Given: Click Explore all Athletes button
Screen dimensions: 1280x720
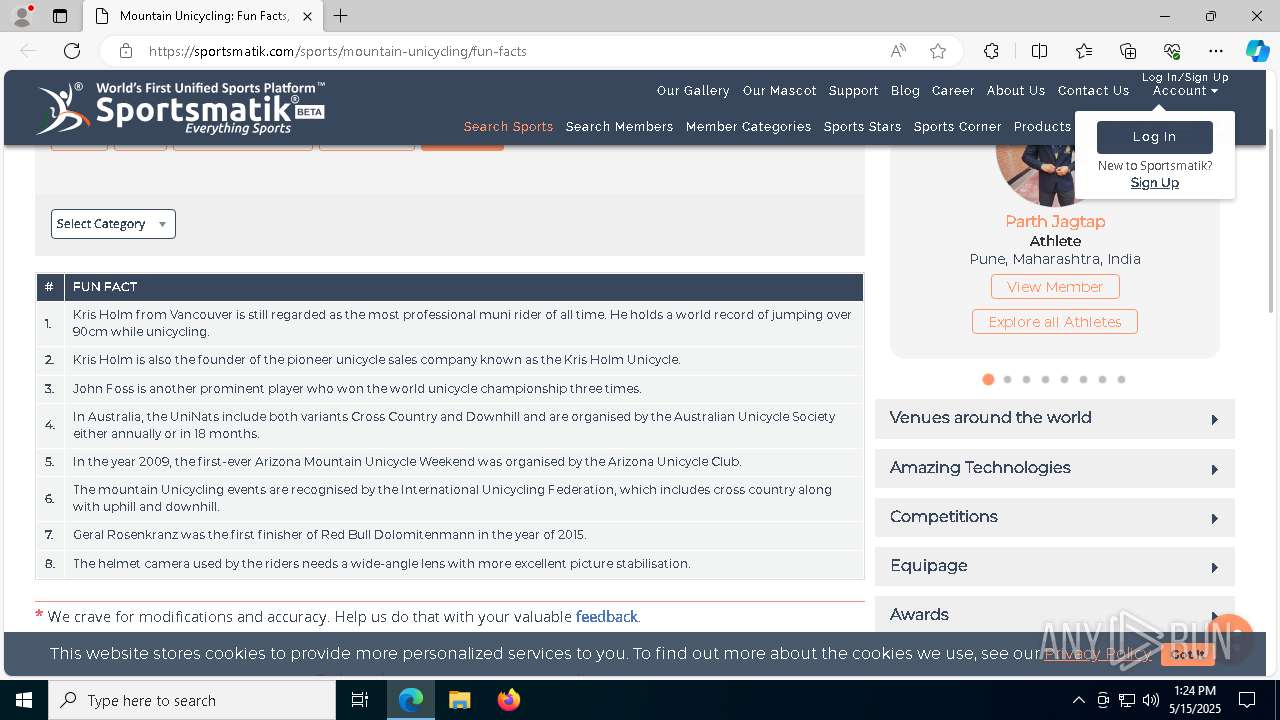Looking at the screenshot, I should (1055, 322).
